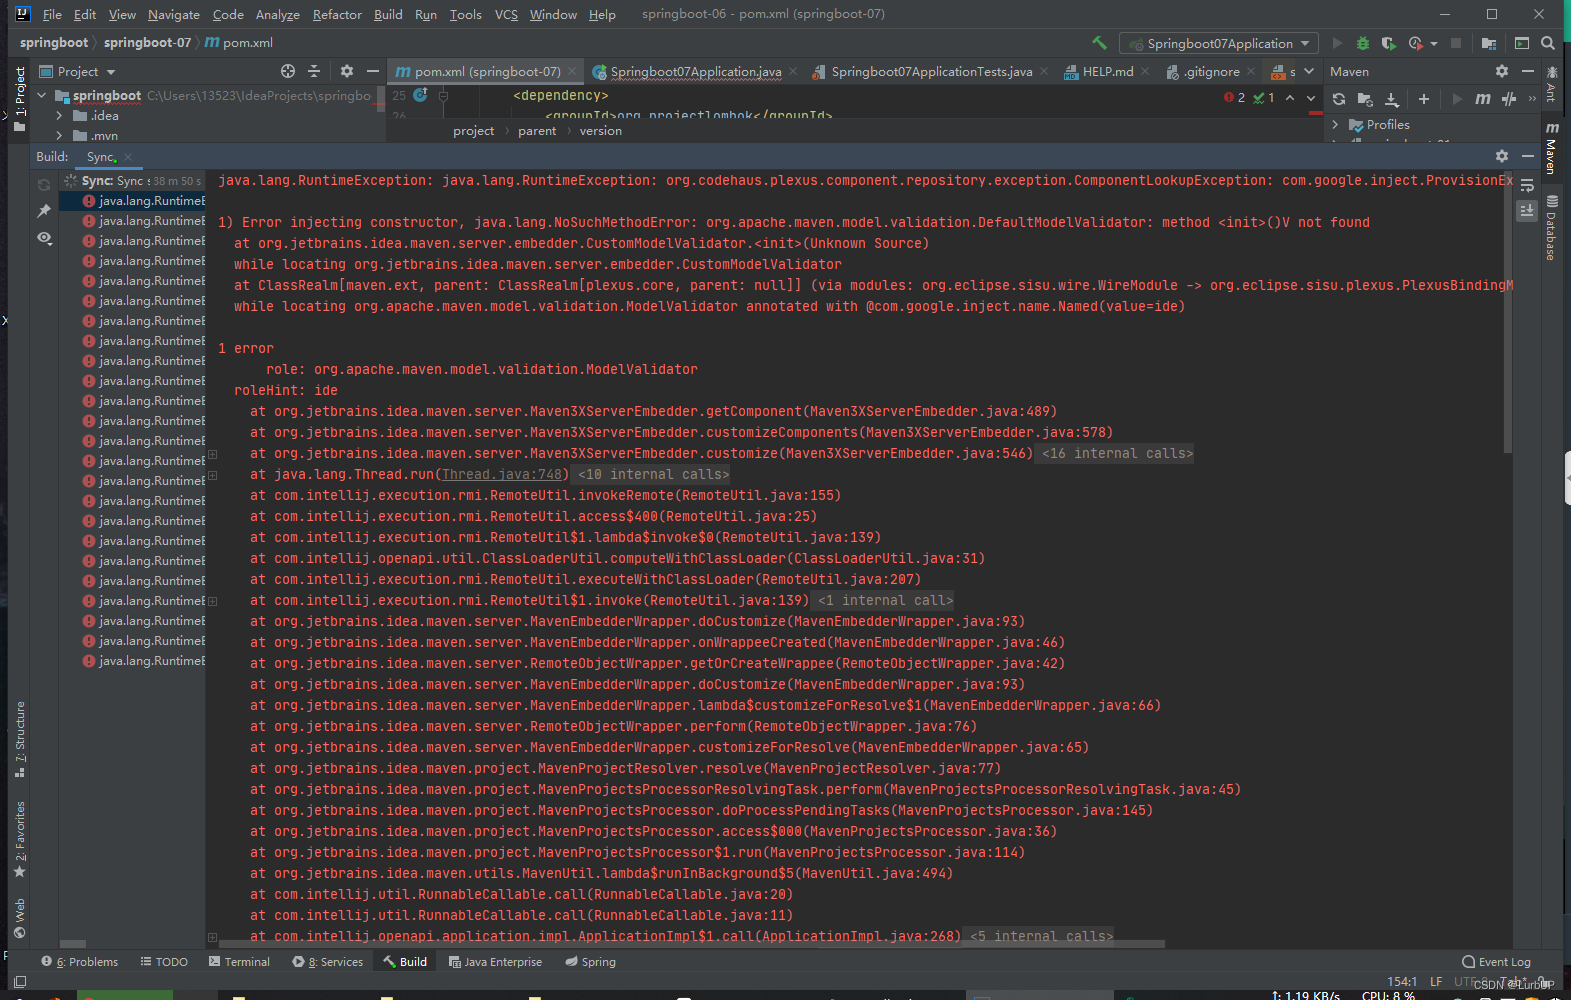Open the Profiler dropdown arrow
1571x1000 pixels.
coord(1434,43)
